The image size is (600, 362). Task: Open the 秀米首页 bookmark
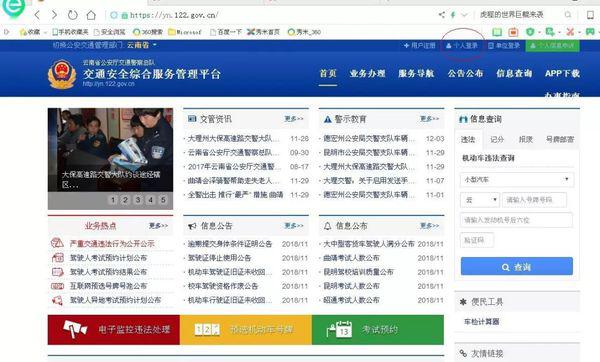(x=263, y=32)
